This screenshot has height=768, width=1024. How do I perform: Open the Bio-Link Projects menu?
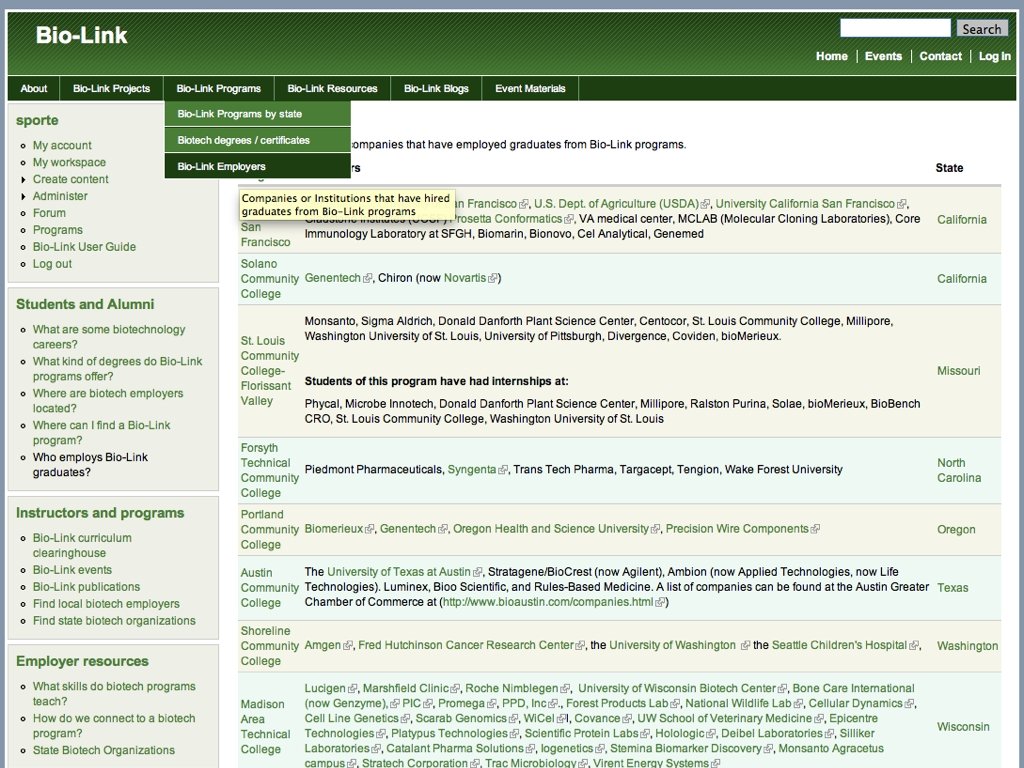pos(112,88)
